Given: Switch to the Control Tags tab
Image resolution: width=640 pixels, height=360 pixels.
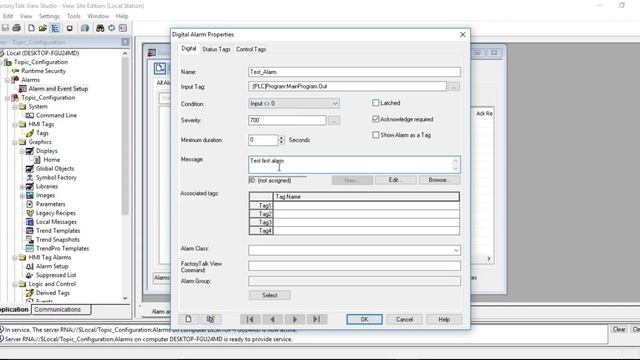Looking at the screenshot, I should (251, 49).
